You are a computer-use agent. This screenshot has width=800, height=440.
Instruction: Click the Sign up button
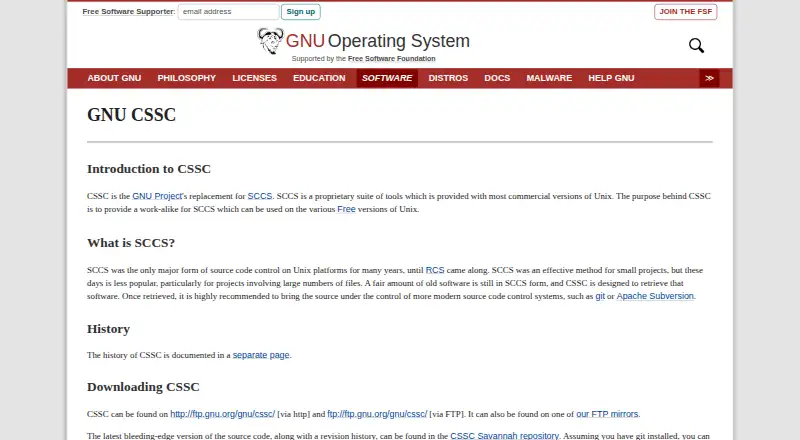(x=301, y=12)
